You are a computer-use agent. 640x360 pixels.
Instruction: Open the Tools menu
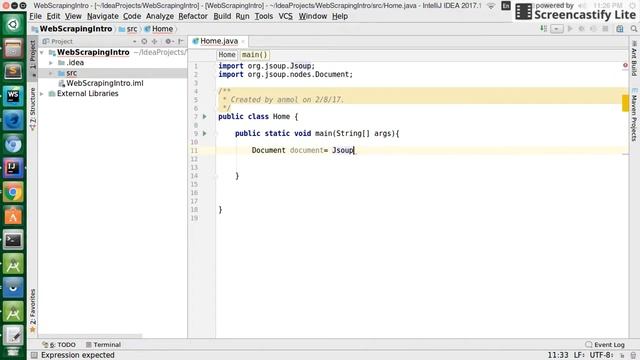(x=264, y=16)
